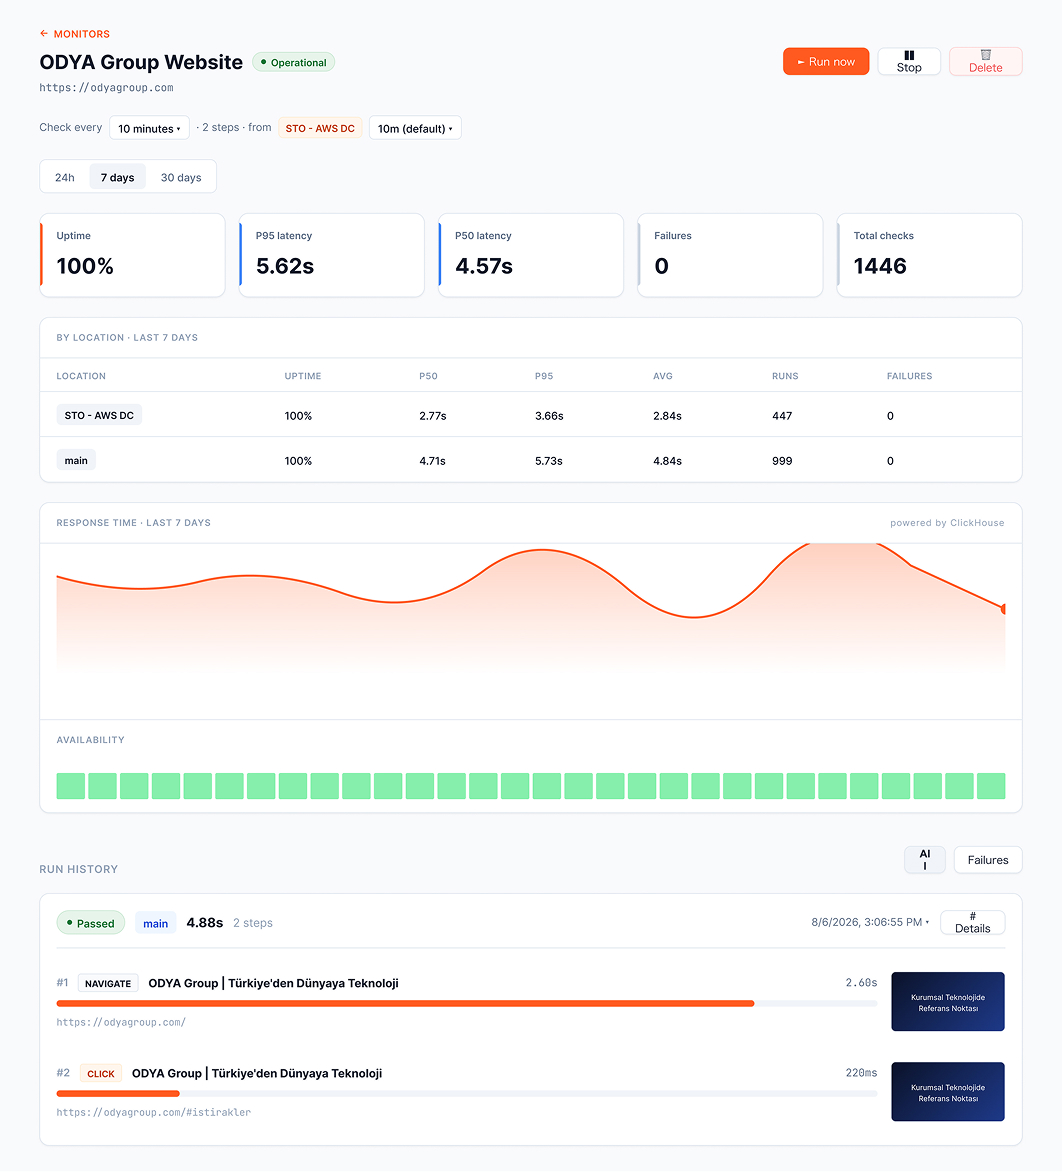This screenshot has width=1062, height=1172.
Task: Switch to the 24h time range tab
Action: (65, 177)
